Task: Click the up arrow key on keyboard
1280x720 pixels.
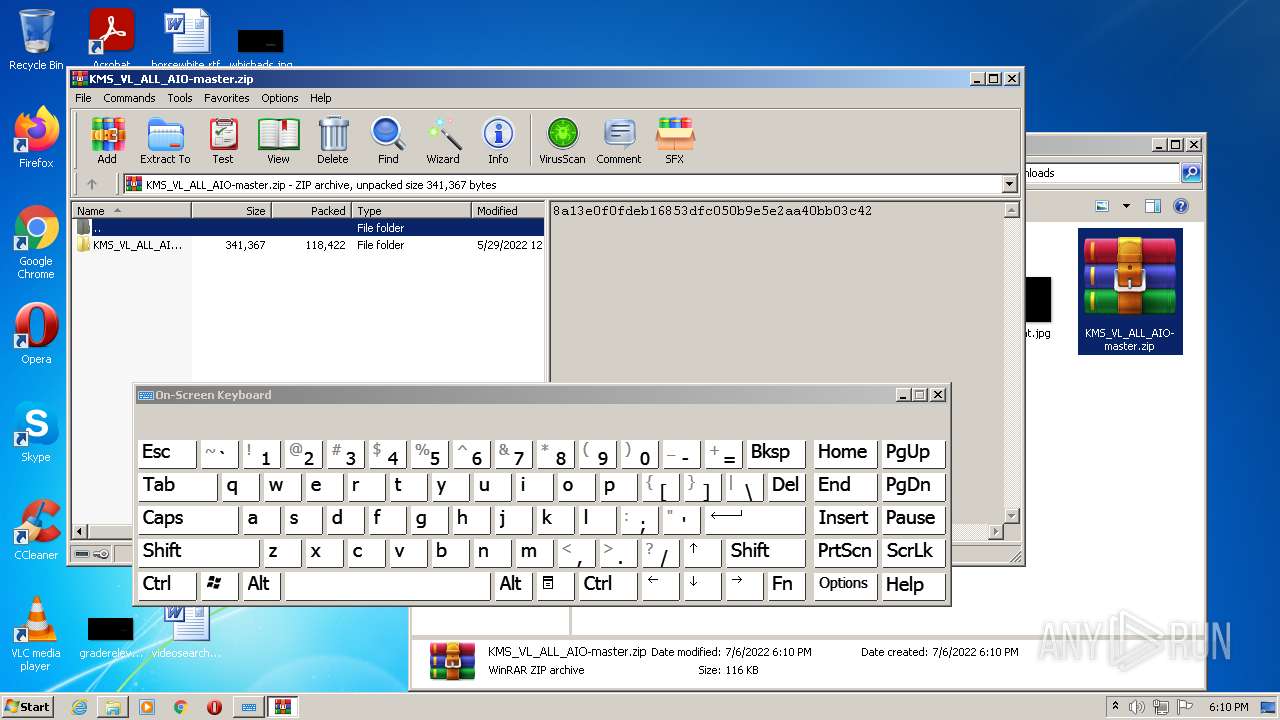Action: click(x=702, y=552)
